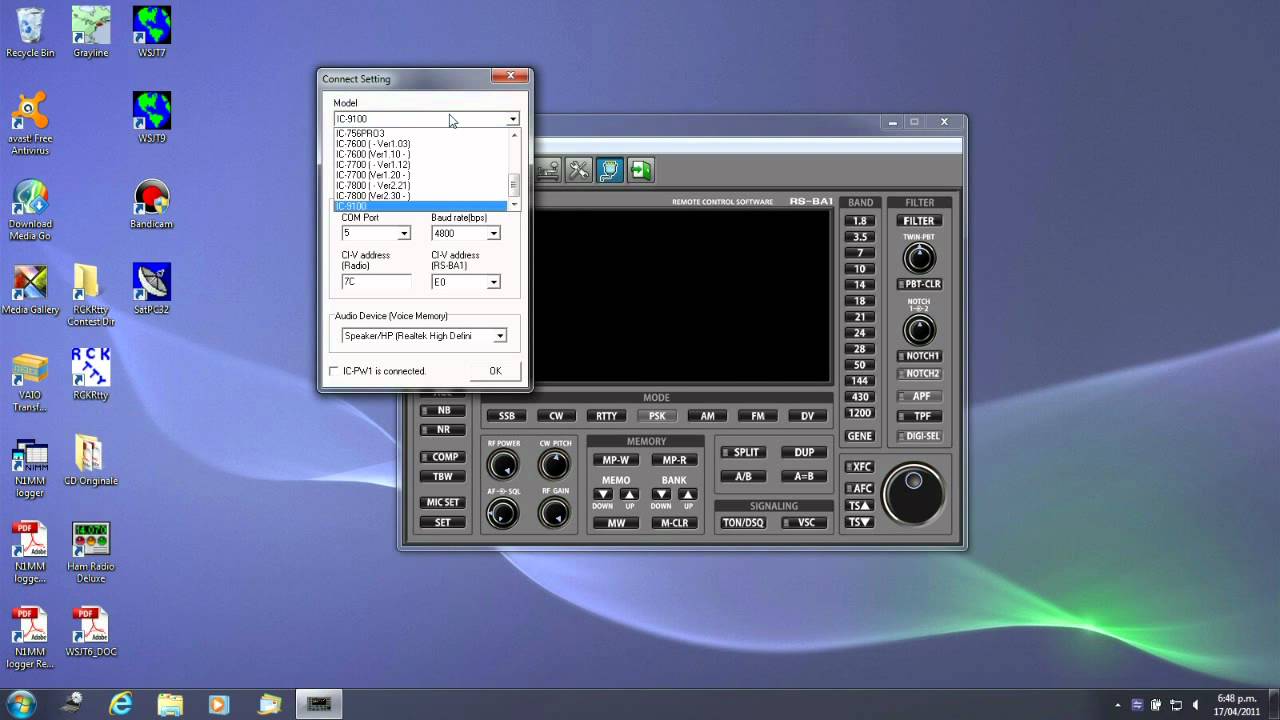The height and width of the screenshot is (720, 1280).
Task: Select SSB mode
Action: (x=506, y=416)
